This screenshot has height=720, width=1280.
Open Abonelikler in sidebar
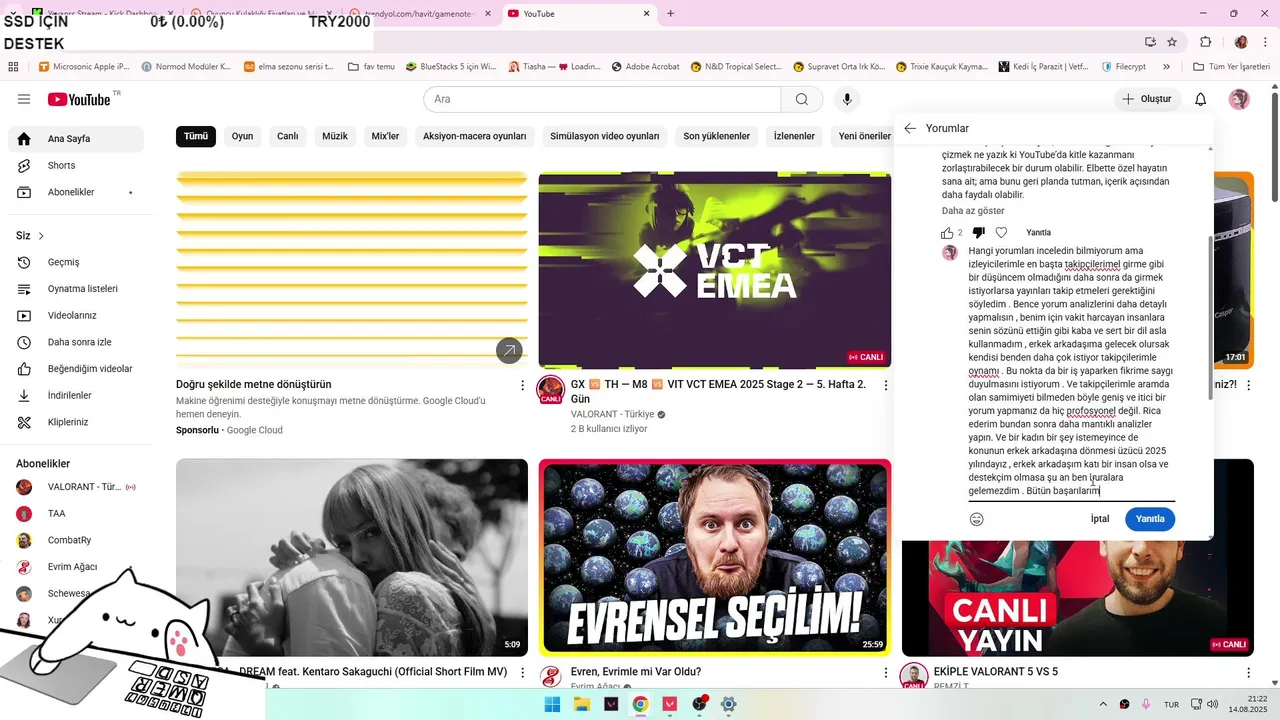click(76, 192)
